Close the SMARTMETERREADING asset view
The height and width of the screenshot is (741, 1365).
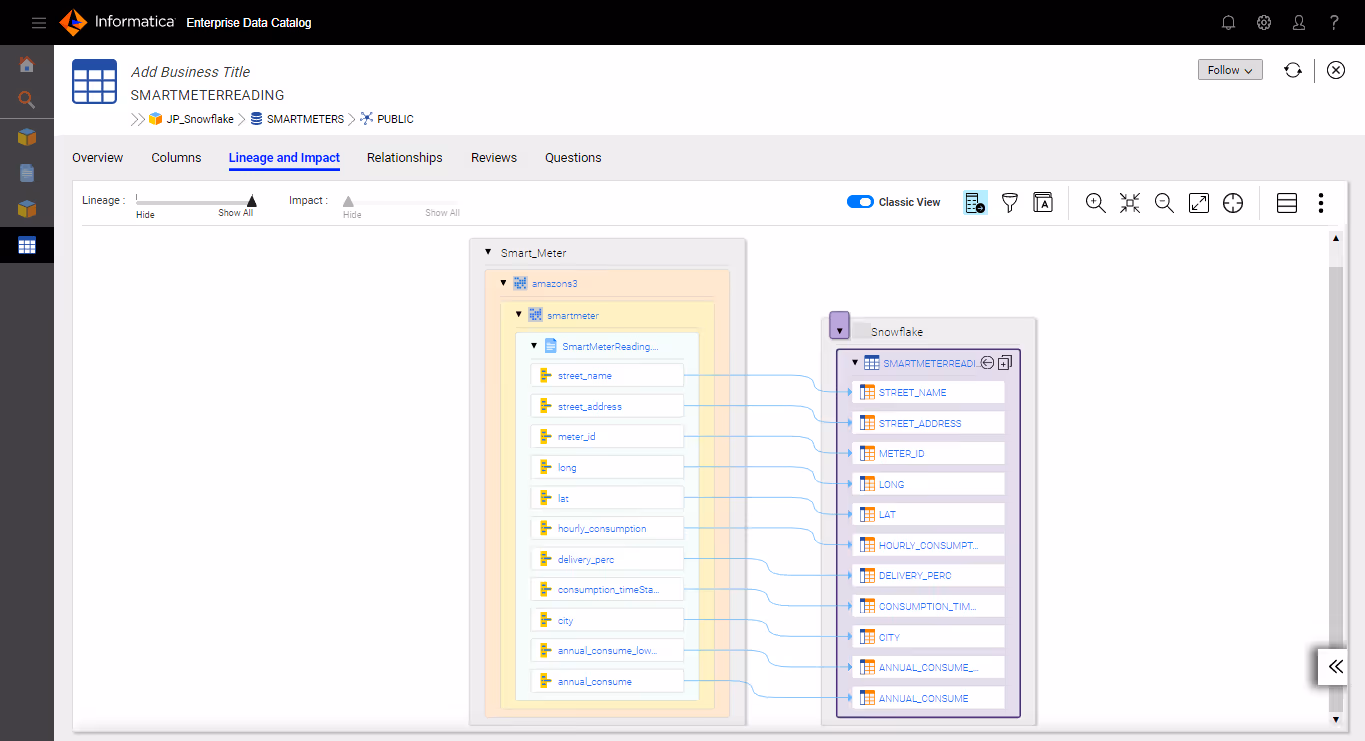point(1336,70)
